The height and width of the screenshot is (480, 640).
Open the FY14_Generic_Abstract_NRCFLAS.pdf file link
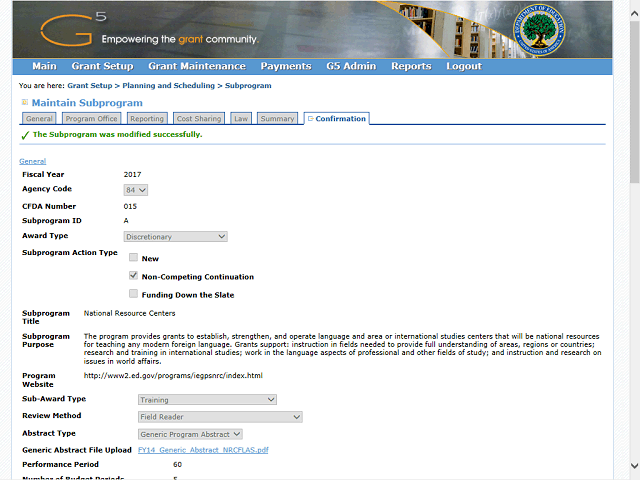coord(203,450)
